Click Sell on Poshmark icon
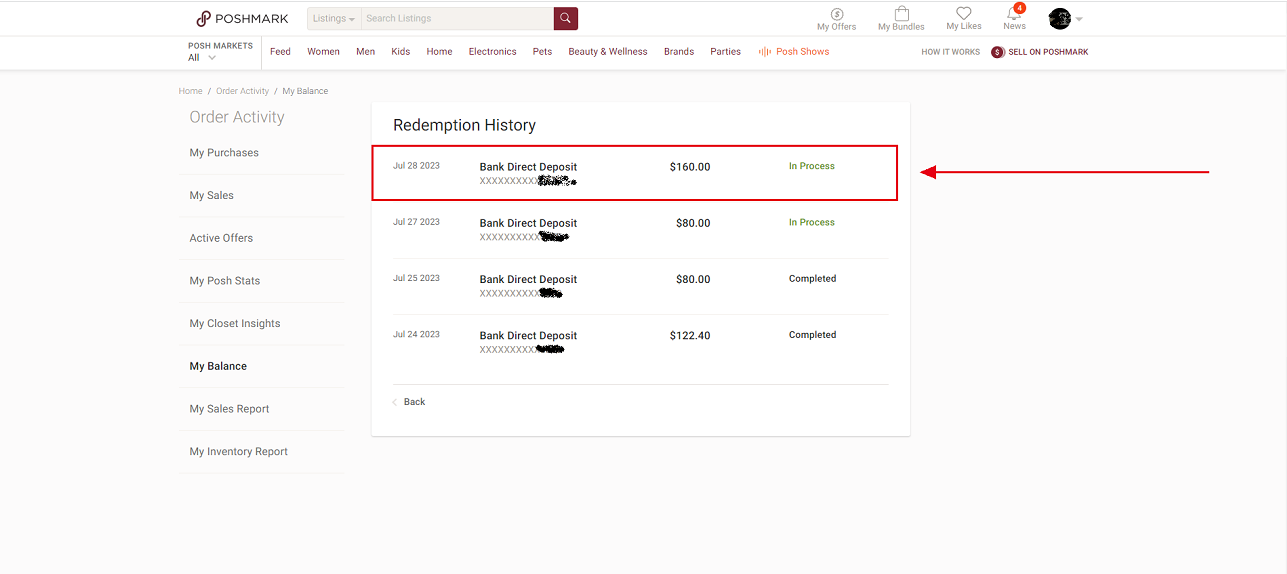Image resolution: width=1287 pixels, height=574 pixels. (x=997, y=52)
